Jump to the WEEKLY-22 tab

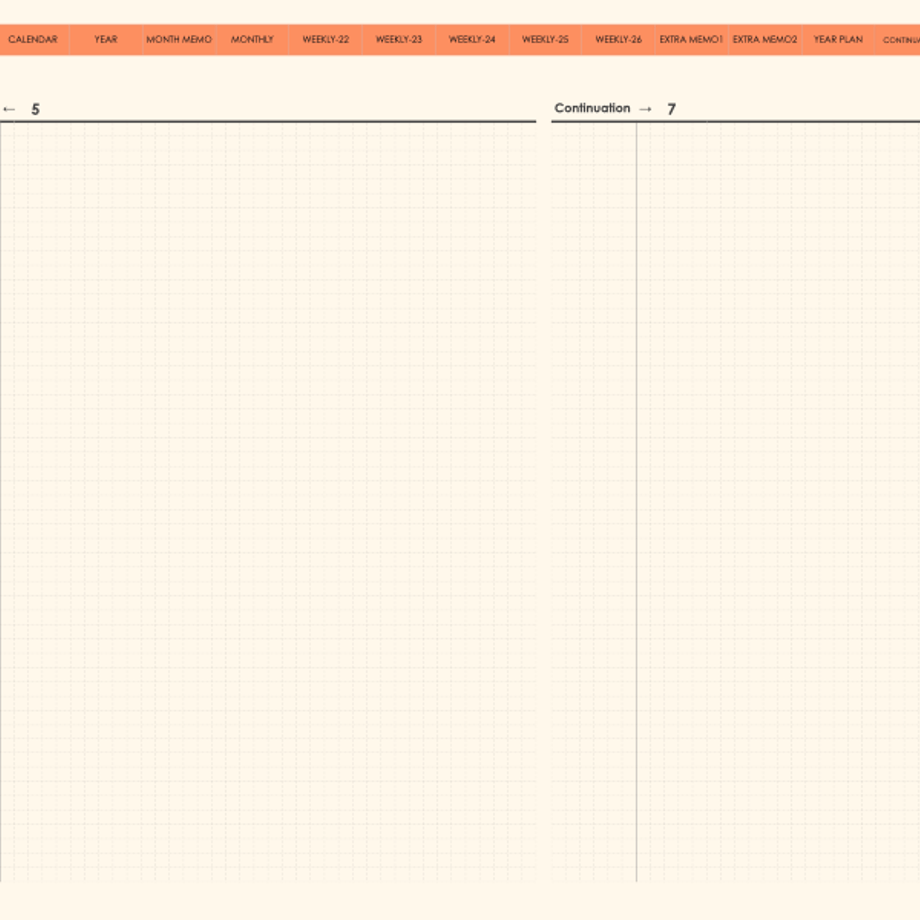click(326, 39)
